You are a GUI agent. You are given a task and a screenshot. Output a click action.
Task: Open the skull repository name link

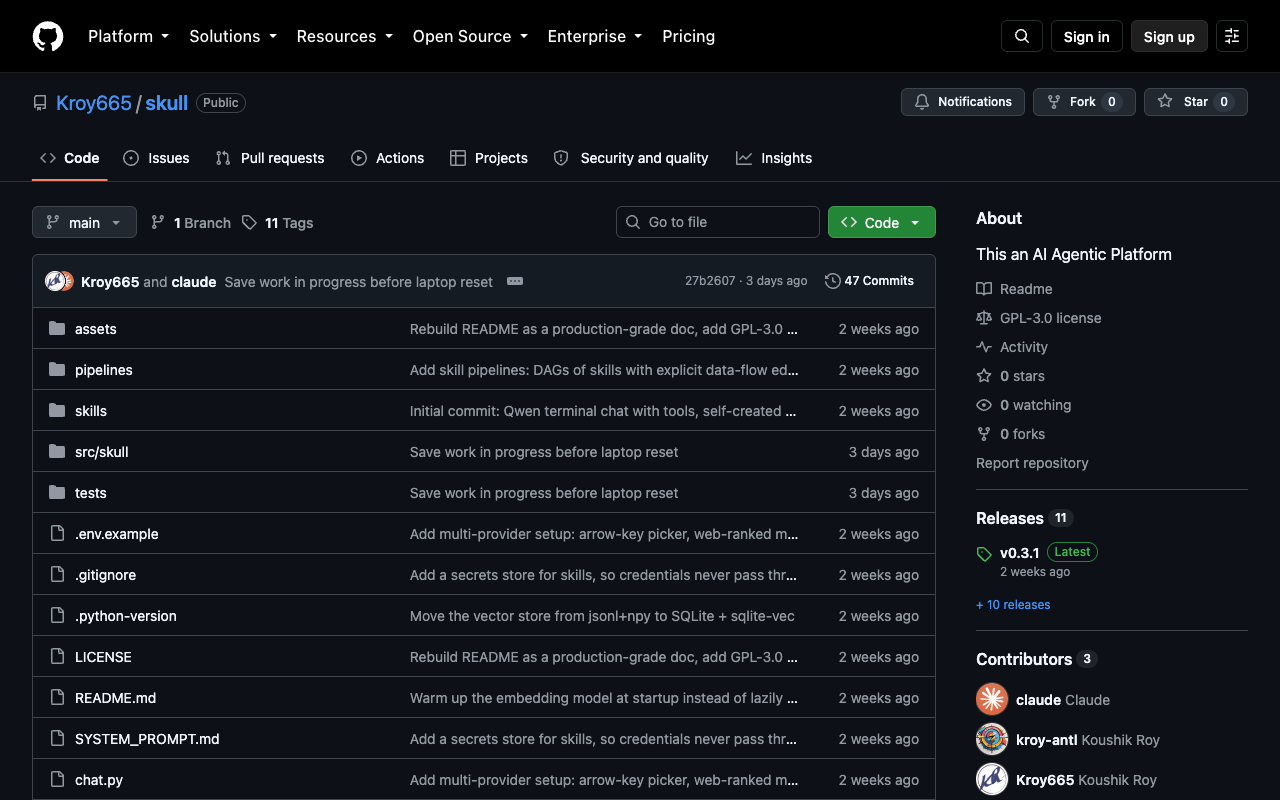[167, 103]
